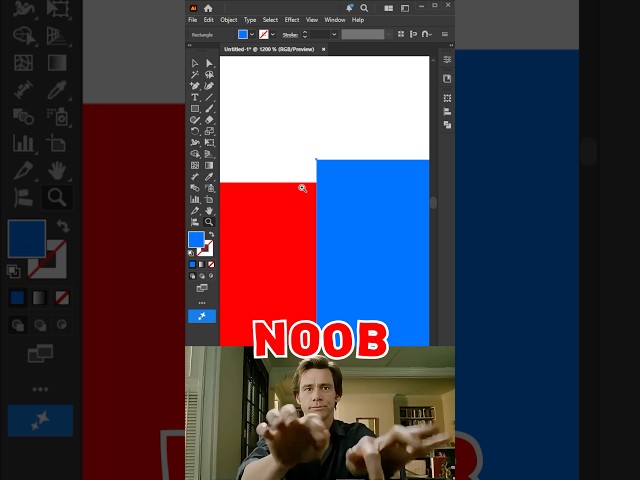Enable Draw Inside mode
This screenshot has width=640, height=480.
(x=211, y=276)
